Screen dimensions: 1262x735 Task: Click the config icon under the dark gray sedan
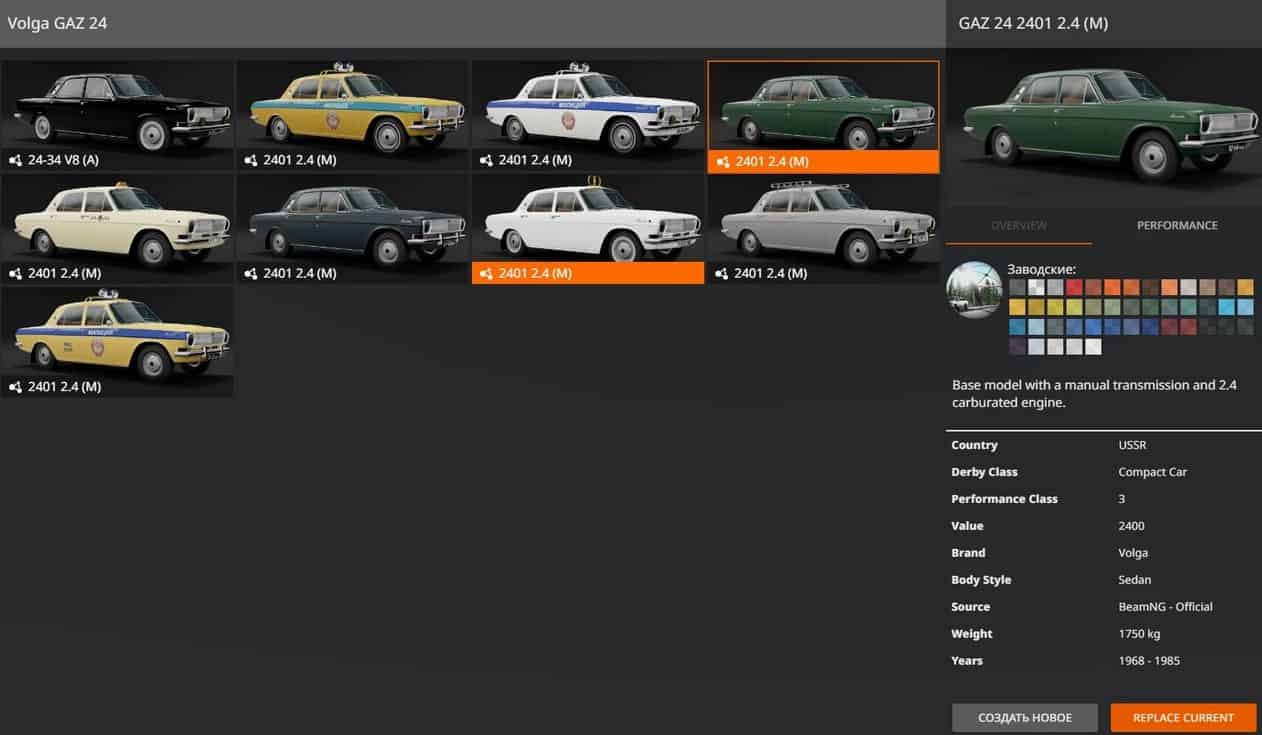[251, 273]
